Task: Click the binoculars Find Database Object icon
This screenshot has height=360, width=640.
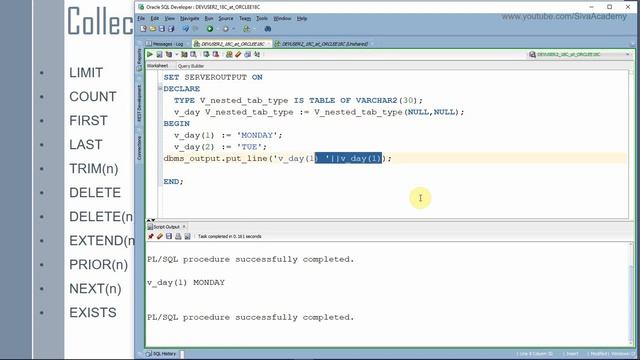Action: 268,29
